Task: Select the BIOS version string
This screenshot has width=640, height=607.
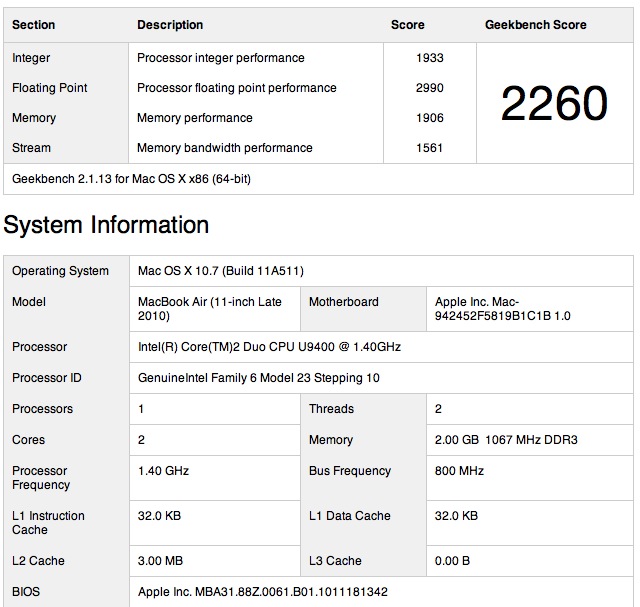Action: (262, 592)
